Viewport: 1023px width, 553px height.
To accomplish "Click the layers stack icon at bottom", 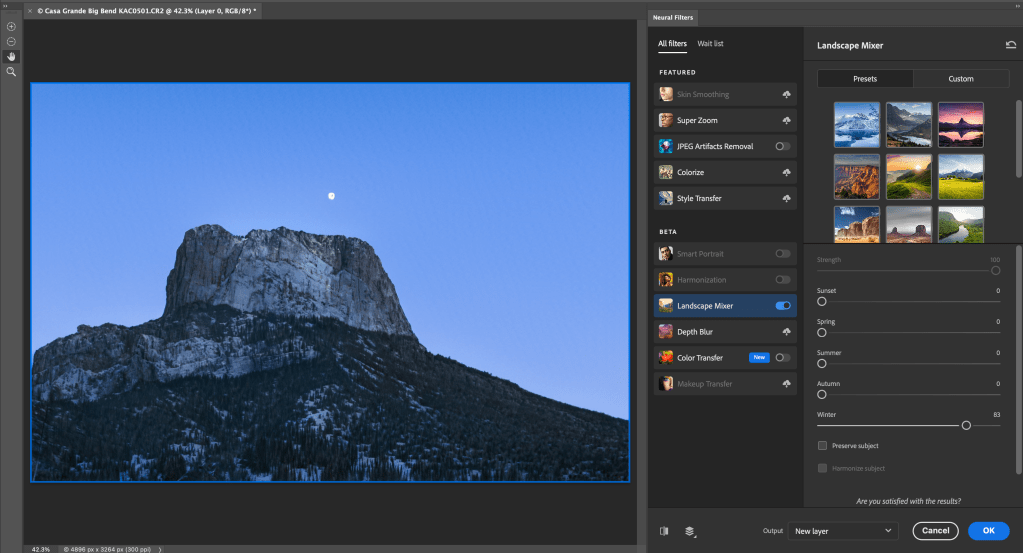I will pyautogui.click(x=690, y=531).
